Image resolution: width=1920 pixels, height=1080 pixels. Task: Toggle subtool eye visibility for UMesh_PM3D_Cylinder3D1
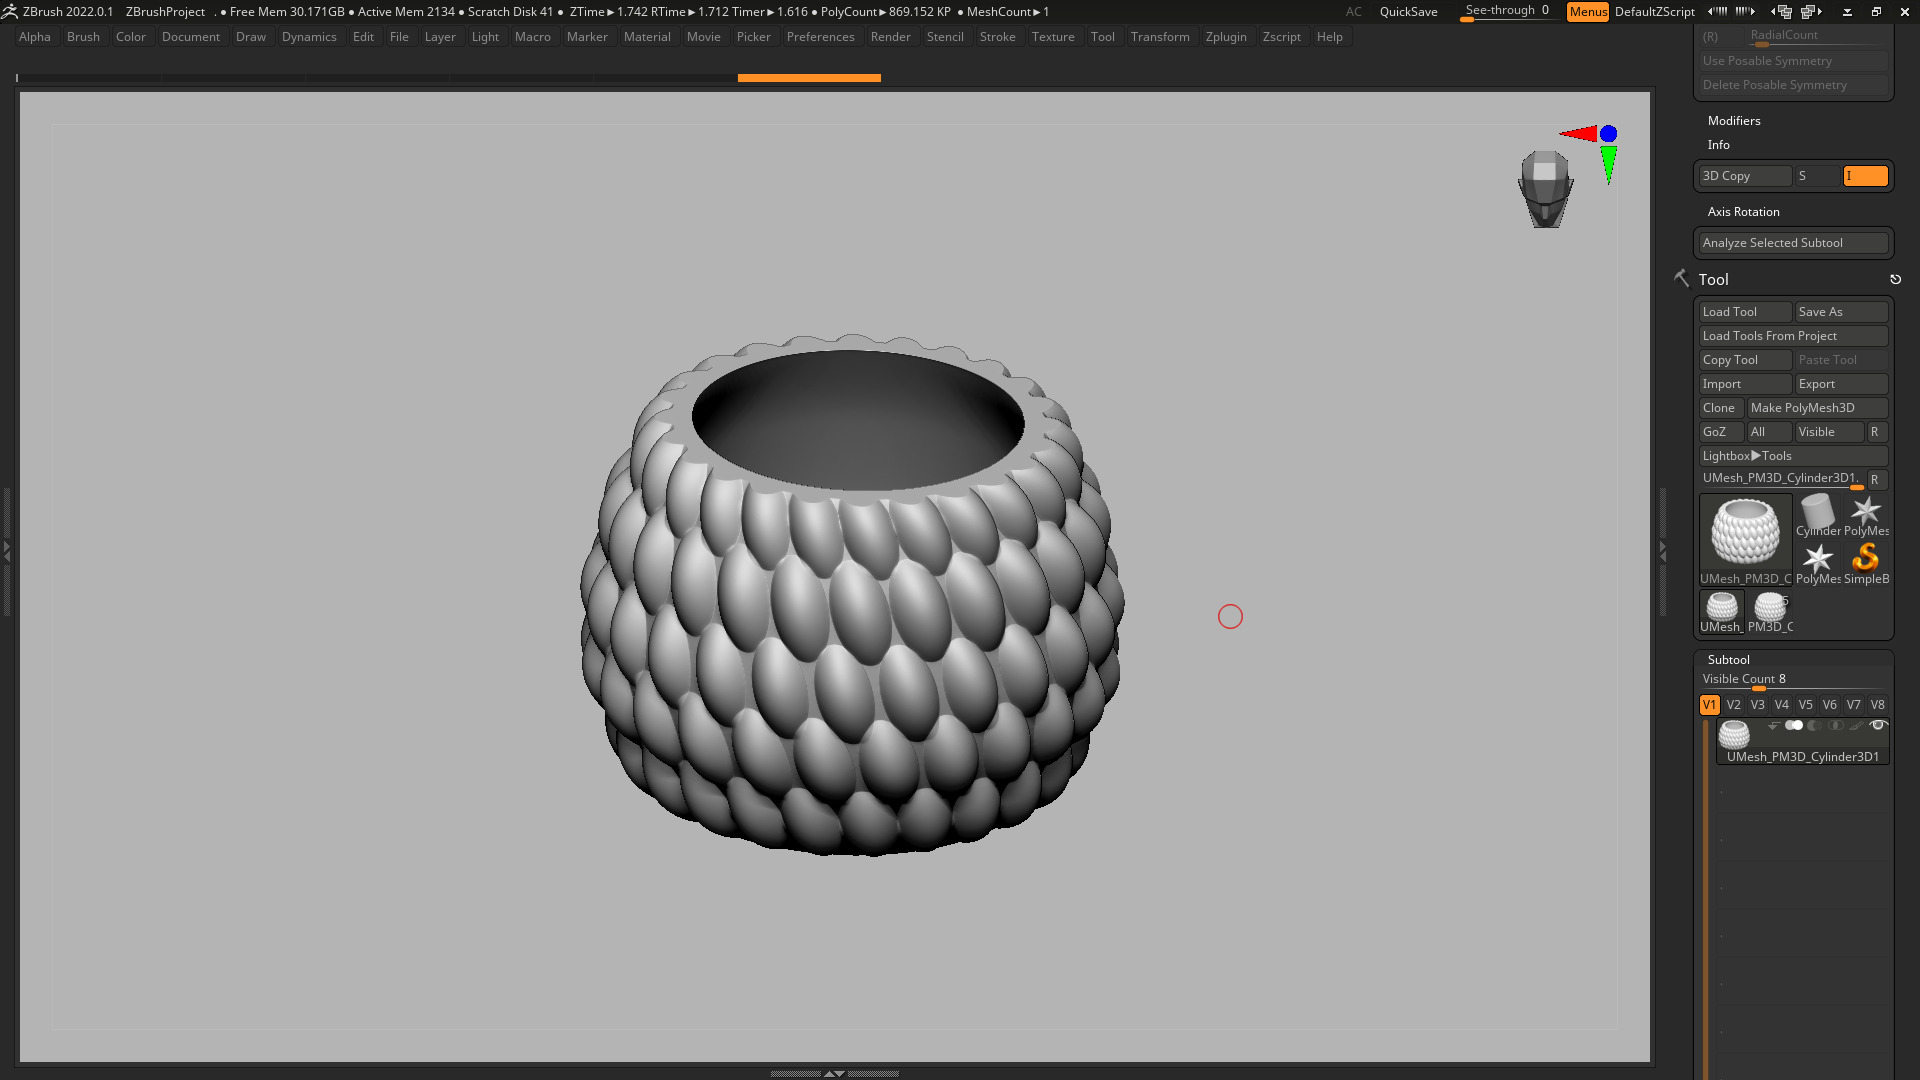click(x=1878, y=725)
